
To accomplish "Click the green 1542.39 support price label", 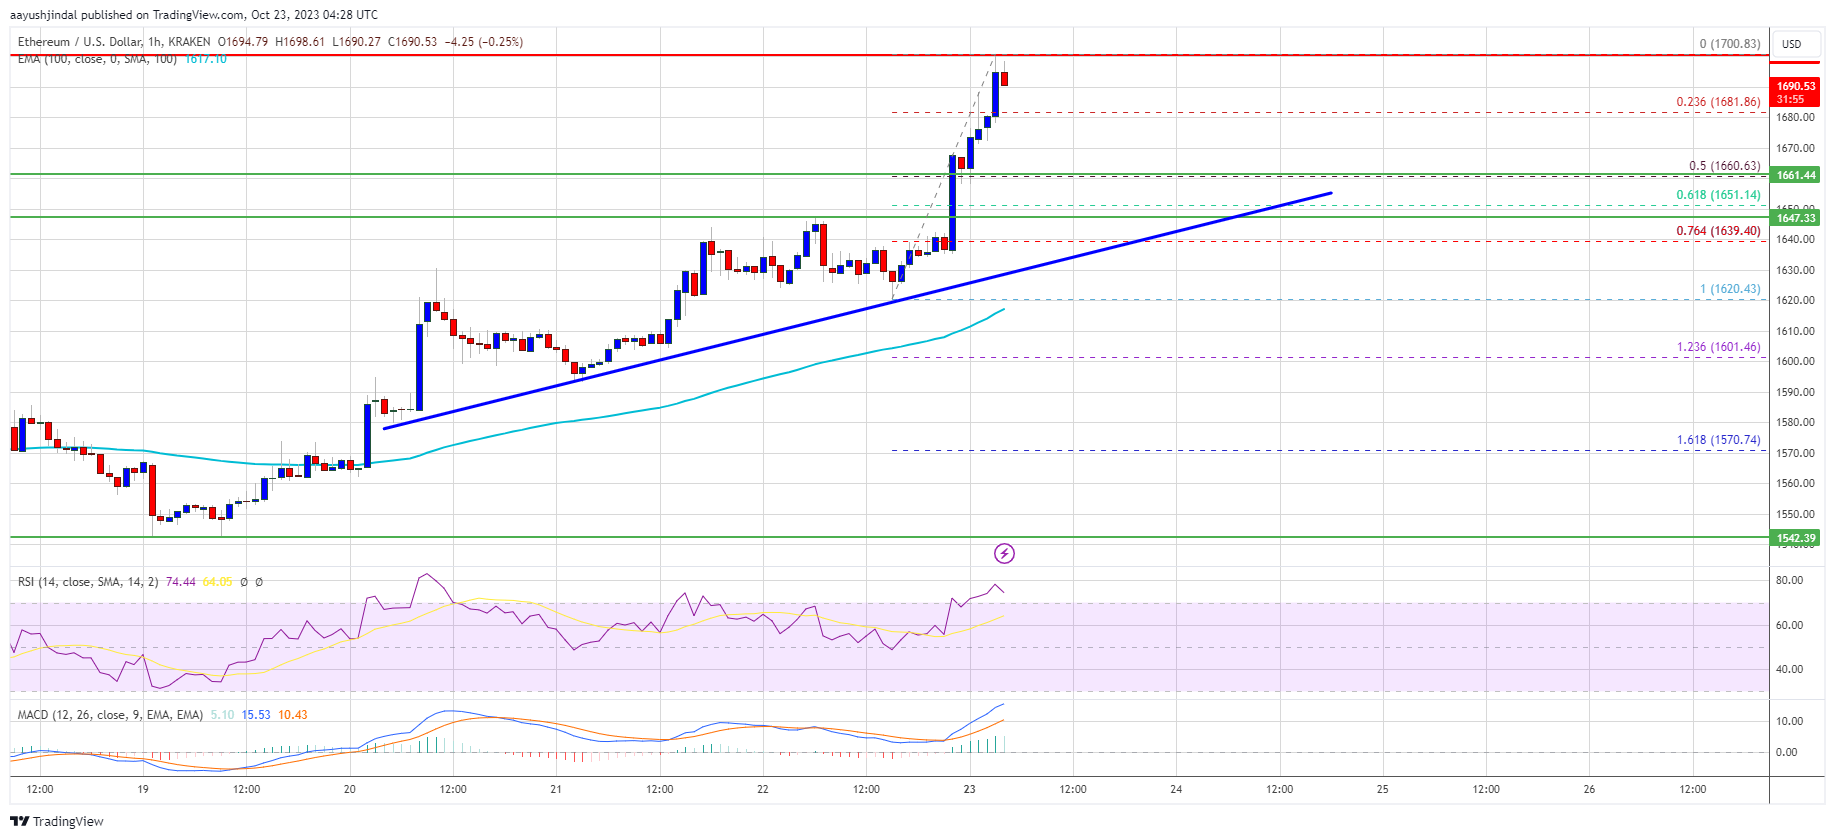I will [1796, 538].
